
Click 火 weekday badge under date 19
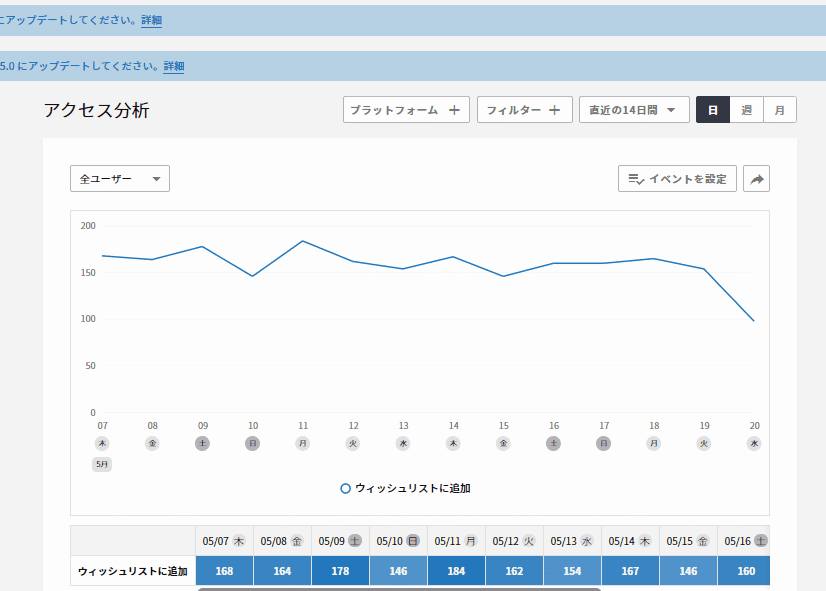coord(704,444)
